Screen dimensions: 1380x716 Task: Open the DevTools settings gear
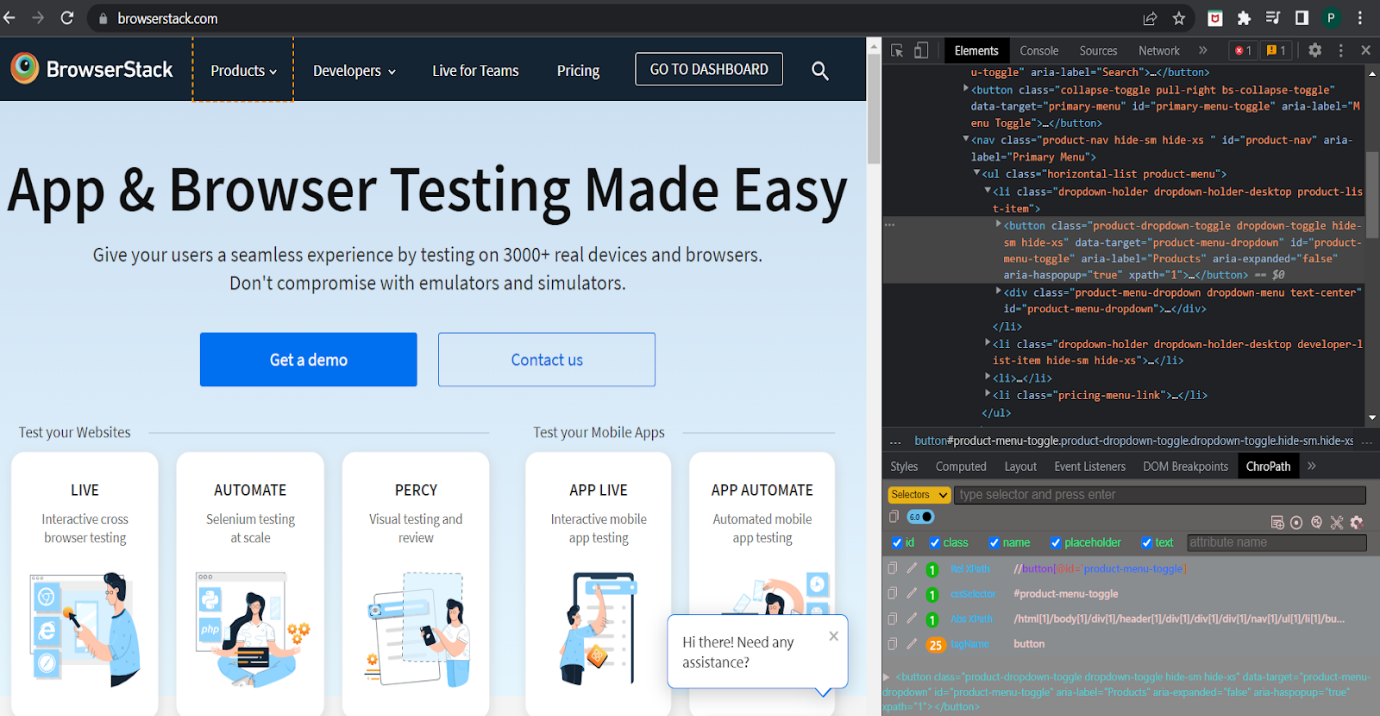1315,50
